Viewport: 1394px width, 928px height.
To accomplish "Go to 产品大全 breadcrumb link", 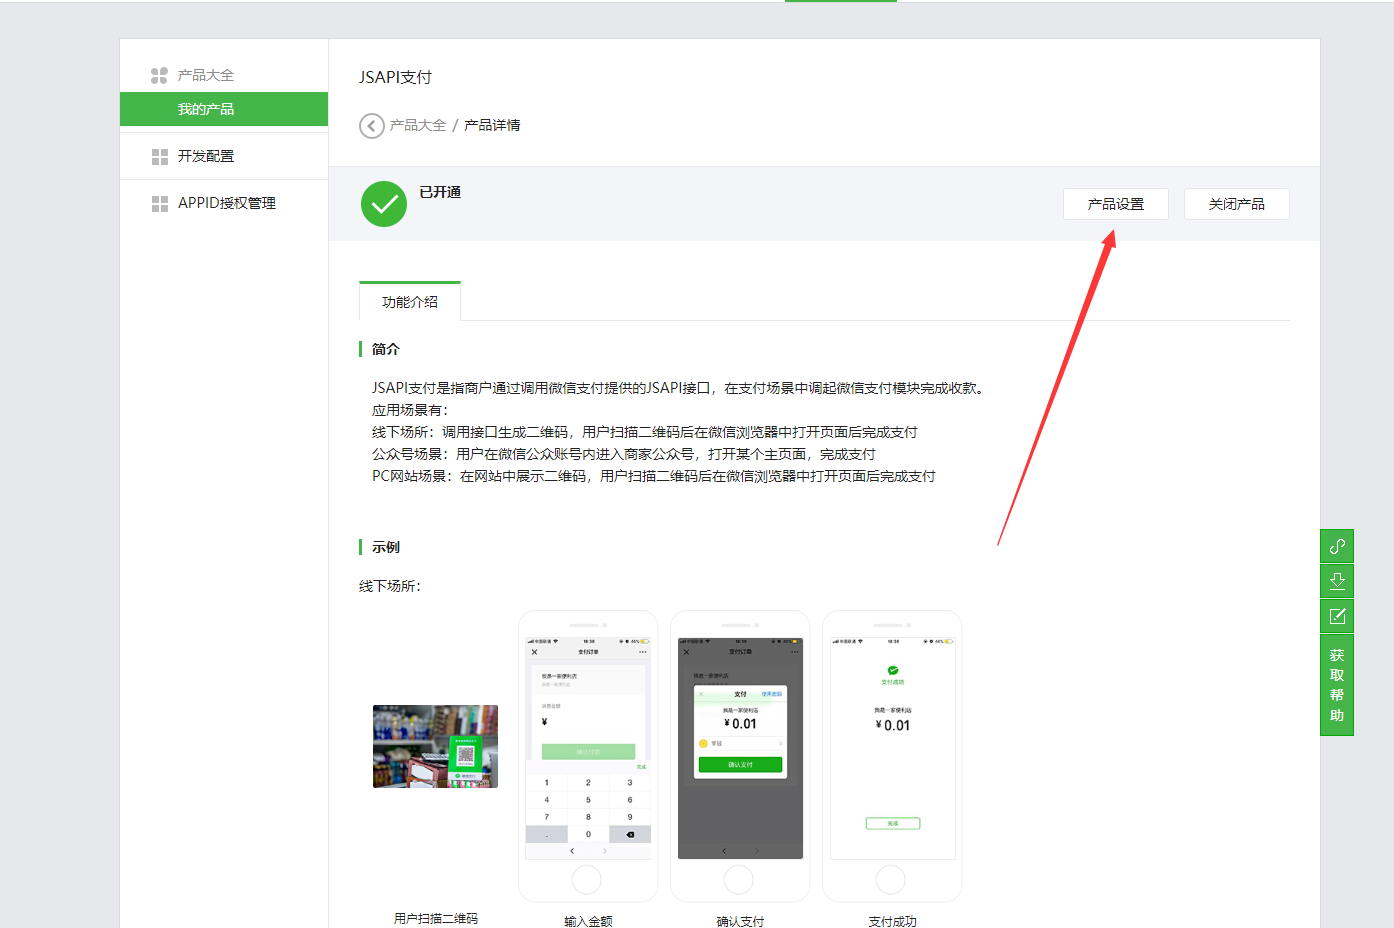I will coord(418,125).
